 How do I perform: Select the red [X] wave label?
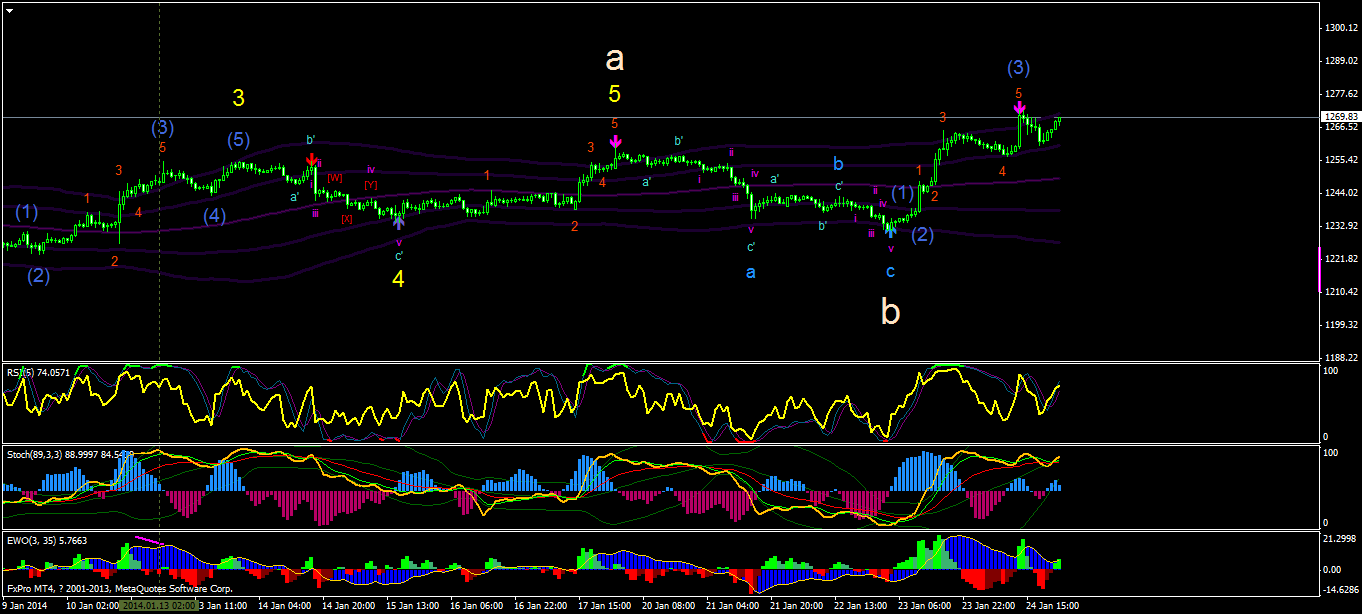point(347,218)
